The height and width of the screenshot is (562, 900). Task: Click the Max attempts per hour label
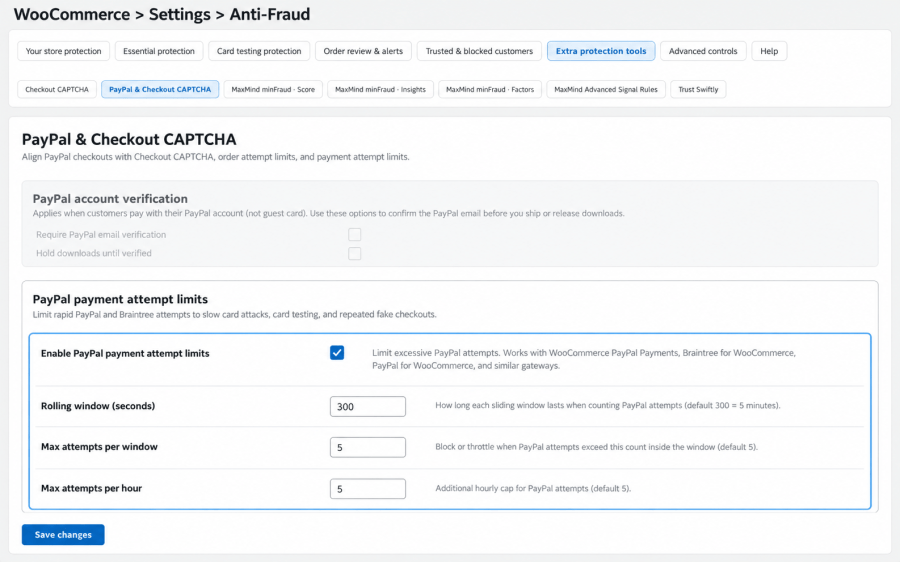(91, 488)
